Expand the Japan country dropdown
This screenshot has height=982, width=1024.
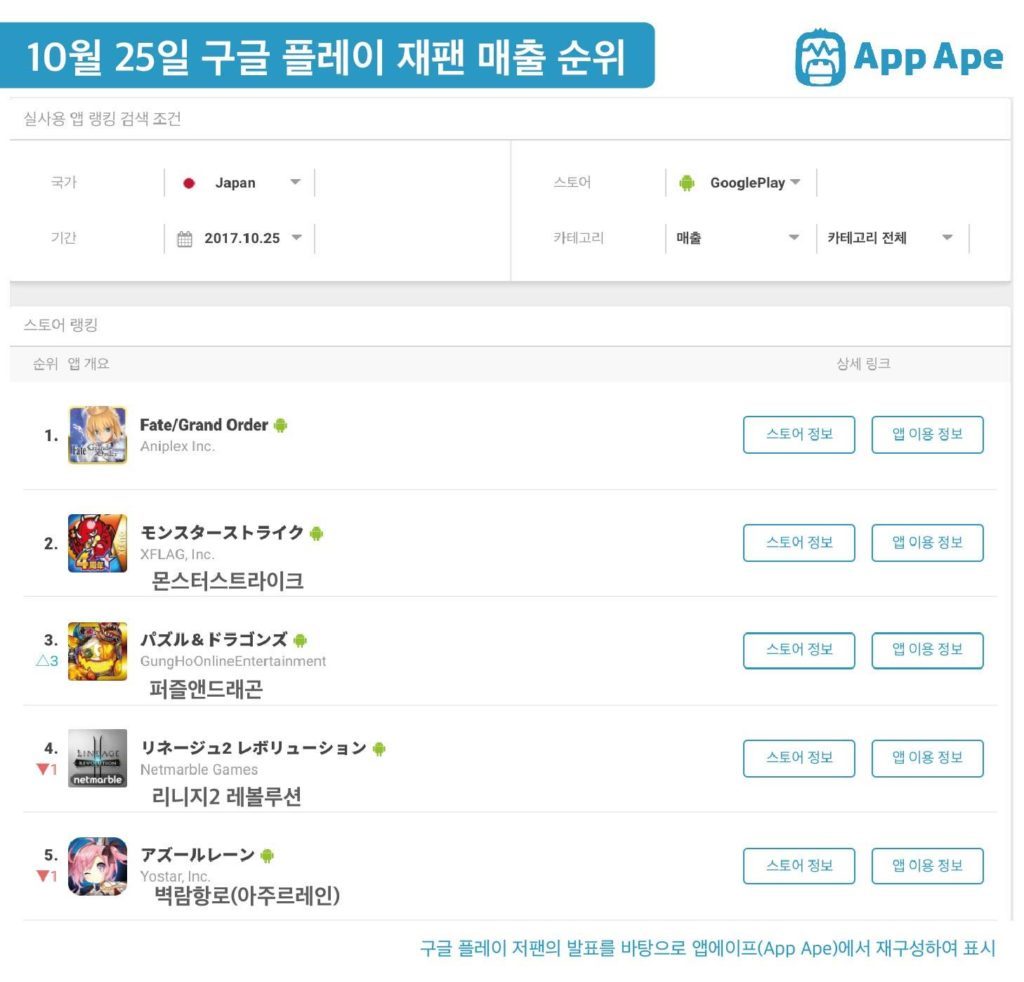240,183
